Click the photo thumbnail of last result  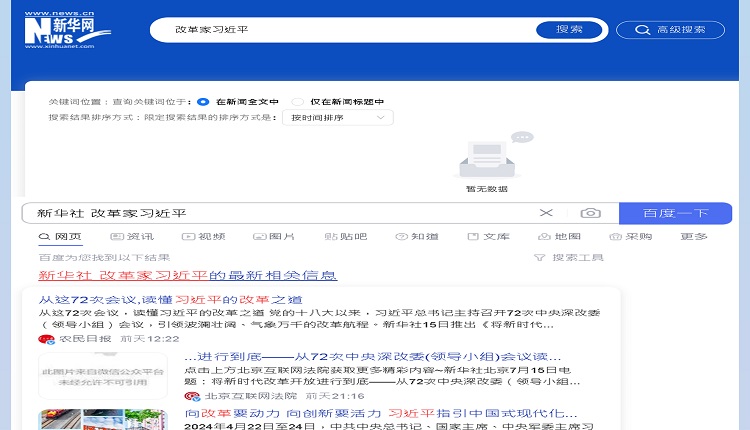point(103,419)
